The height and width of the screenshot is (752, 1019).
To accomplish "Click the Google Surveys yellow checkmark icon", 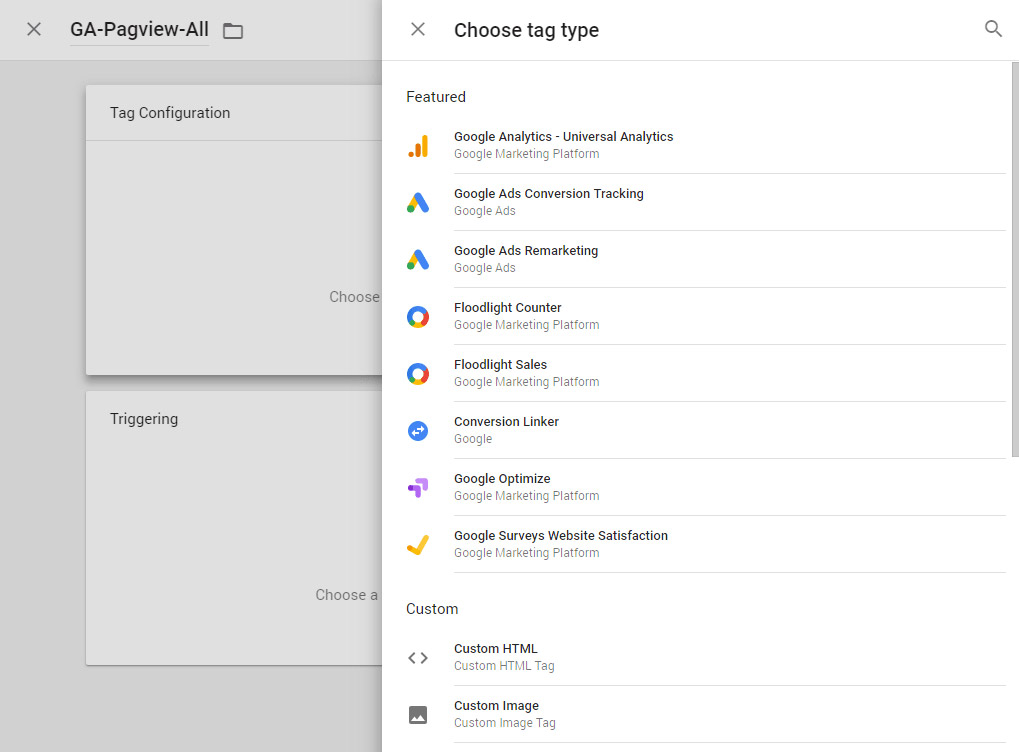I will (418, 545).
